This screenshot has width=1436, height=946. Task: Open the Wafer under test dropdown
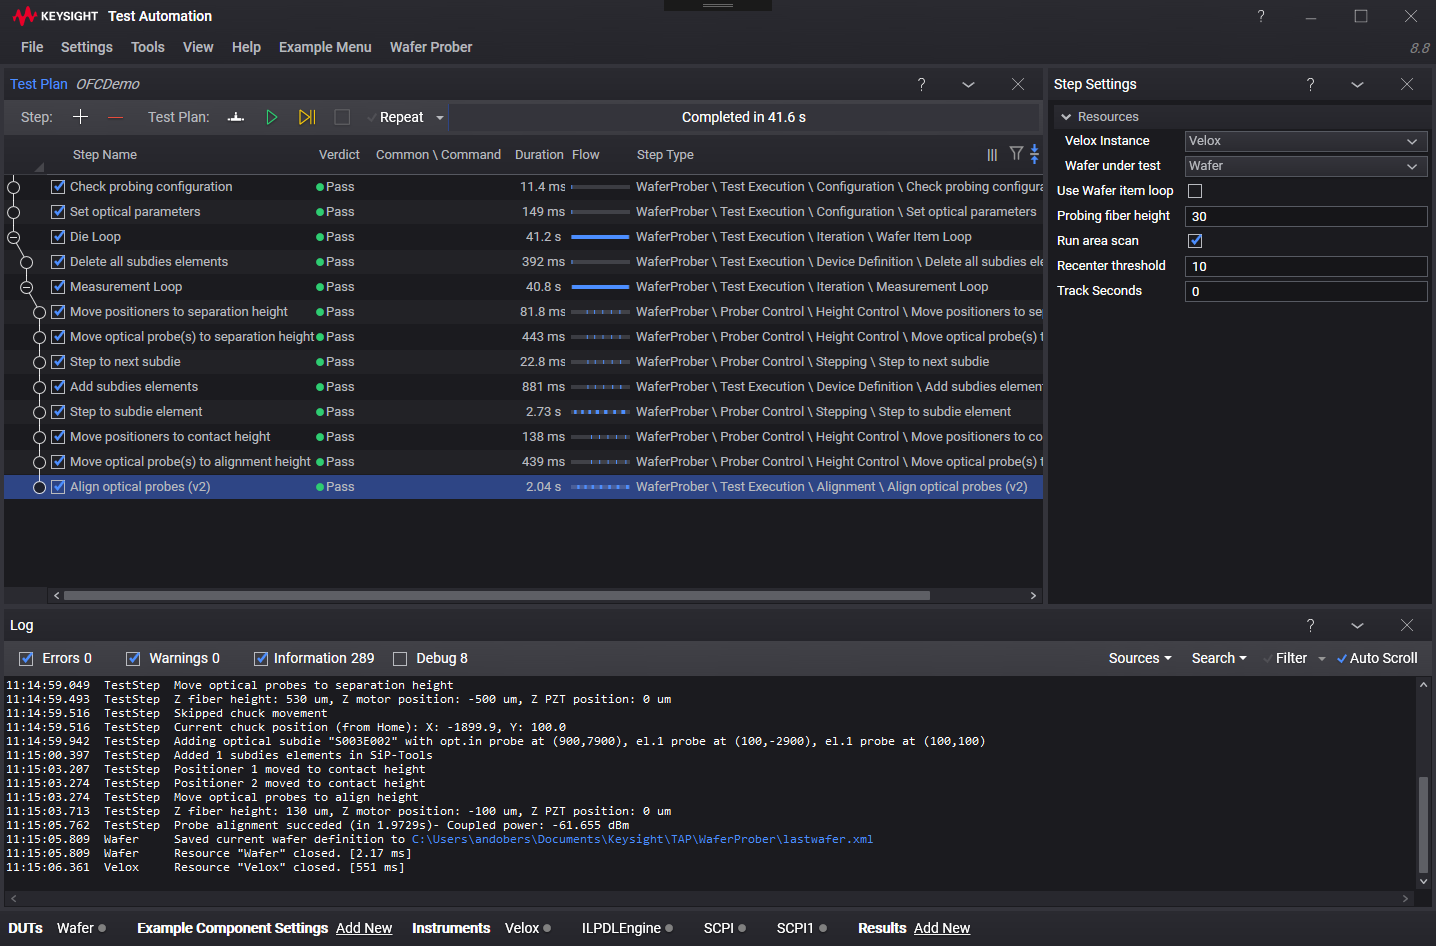coord(1305,166)
